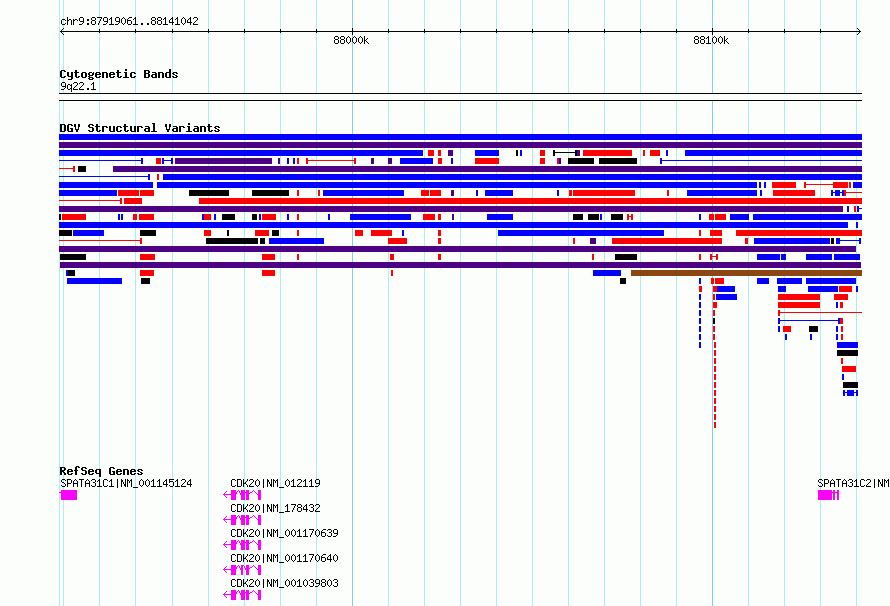890x606 pixels.
Task: Open the RefSeq Genes track title
Action: click(x=101, y=471)
